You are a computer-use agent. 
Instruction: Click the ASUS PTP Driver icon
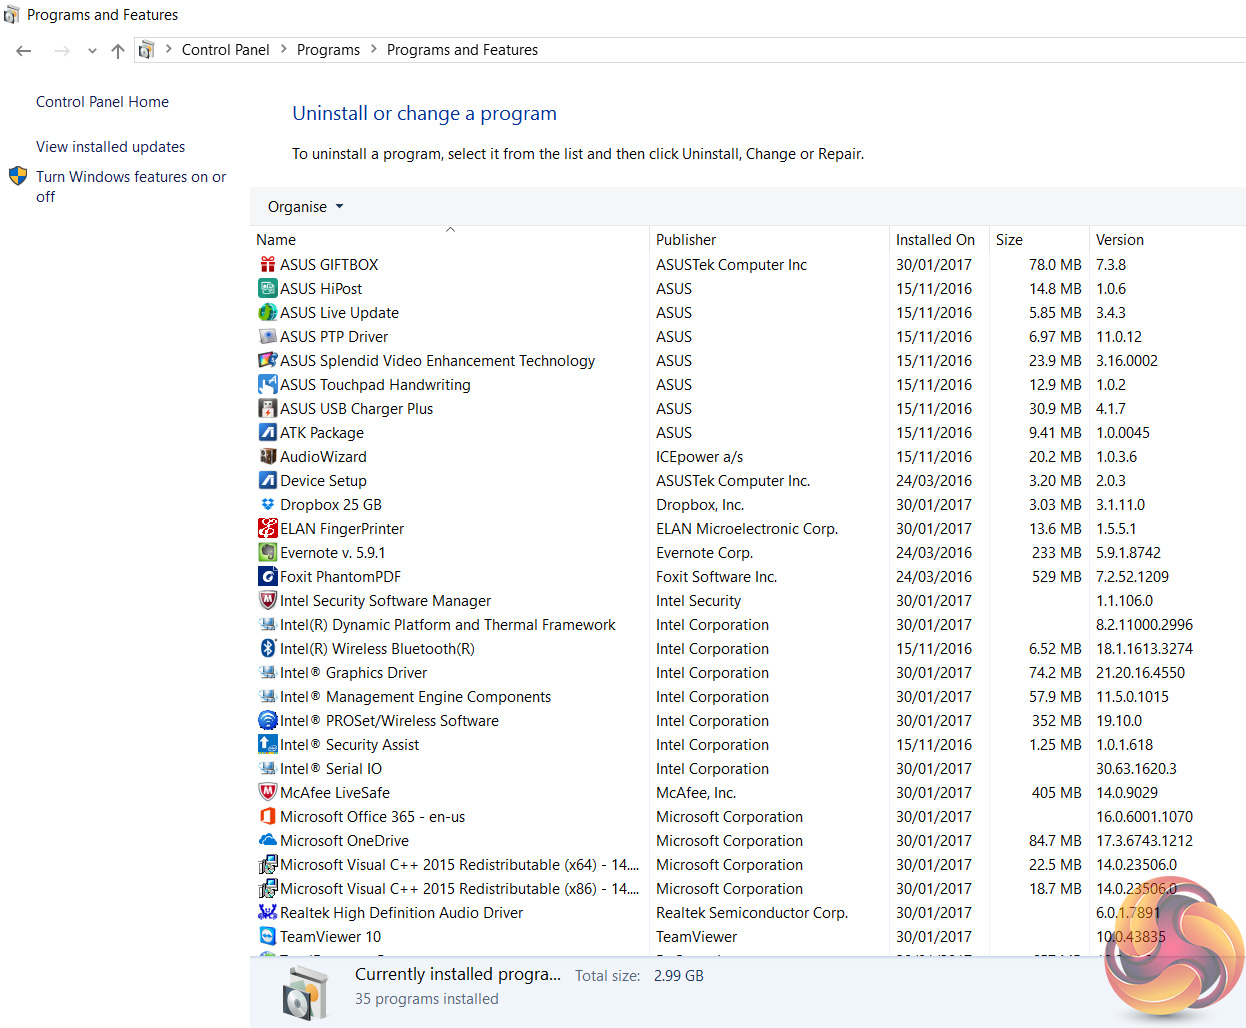pyautogui.click(x=268, y=337)
